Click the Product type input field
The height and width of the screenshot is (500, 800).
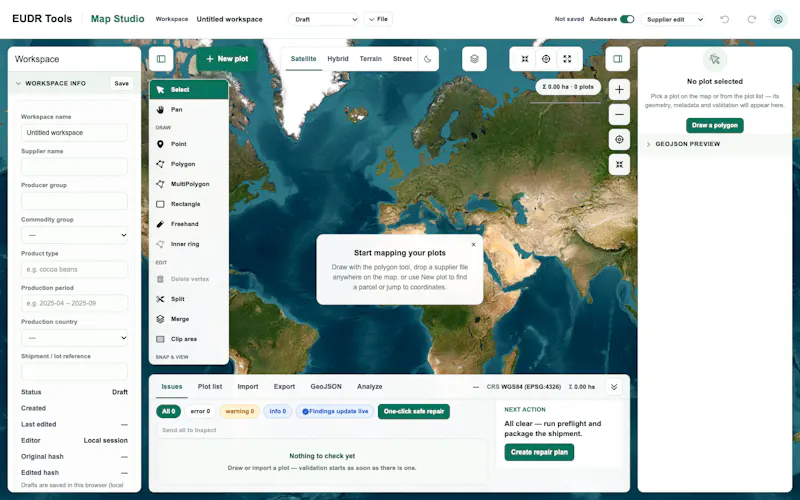[x=74, y=269]
